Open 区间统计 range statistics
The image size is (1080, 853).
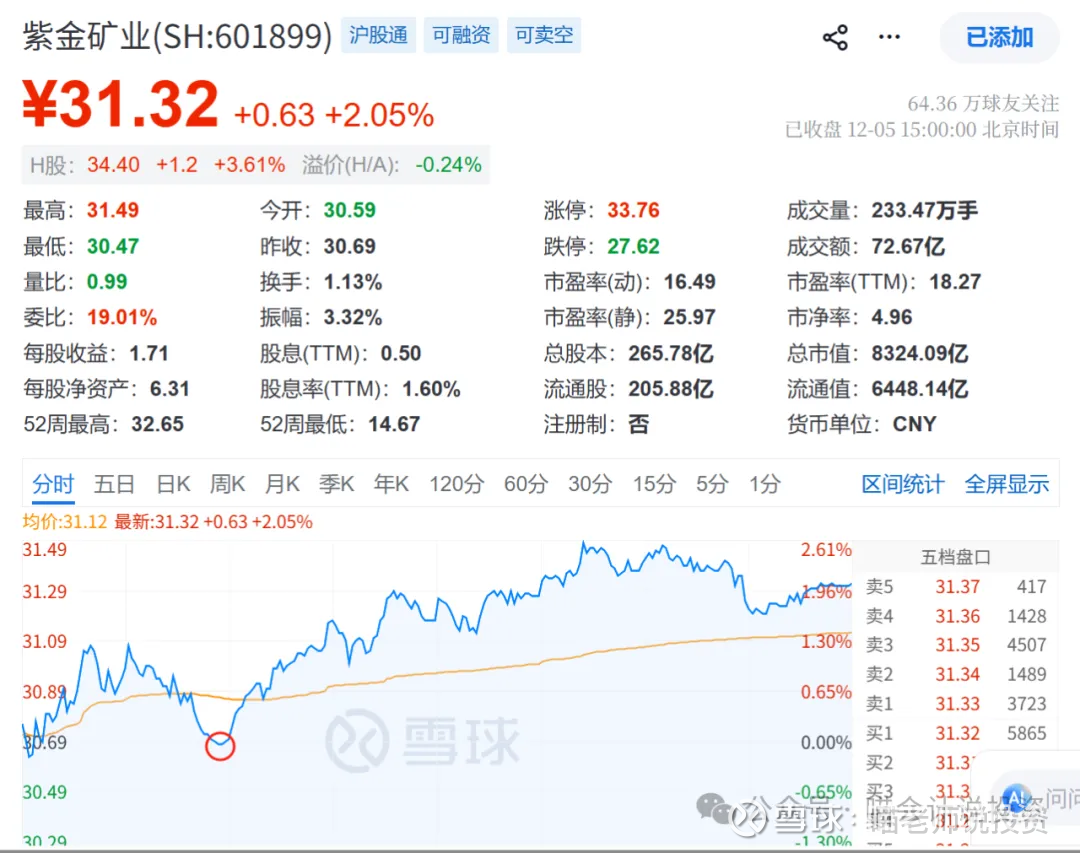(x=902, y=485)
